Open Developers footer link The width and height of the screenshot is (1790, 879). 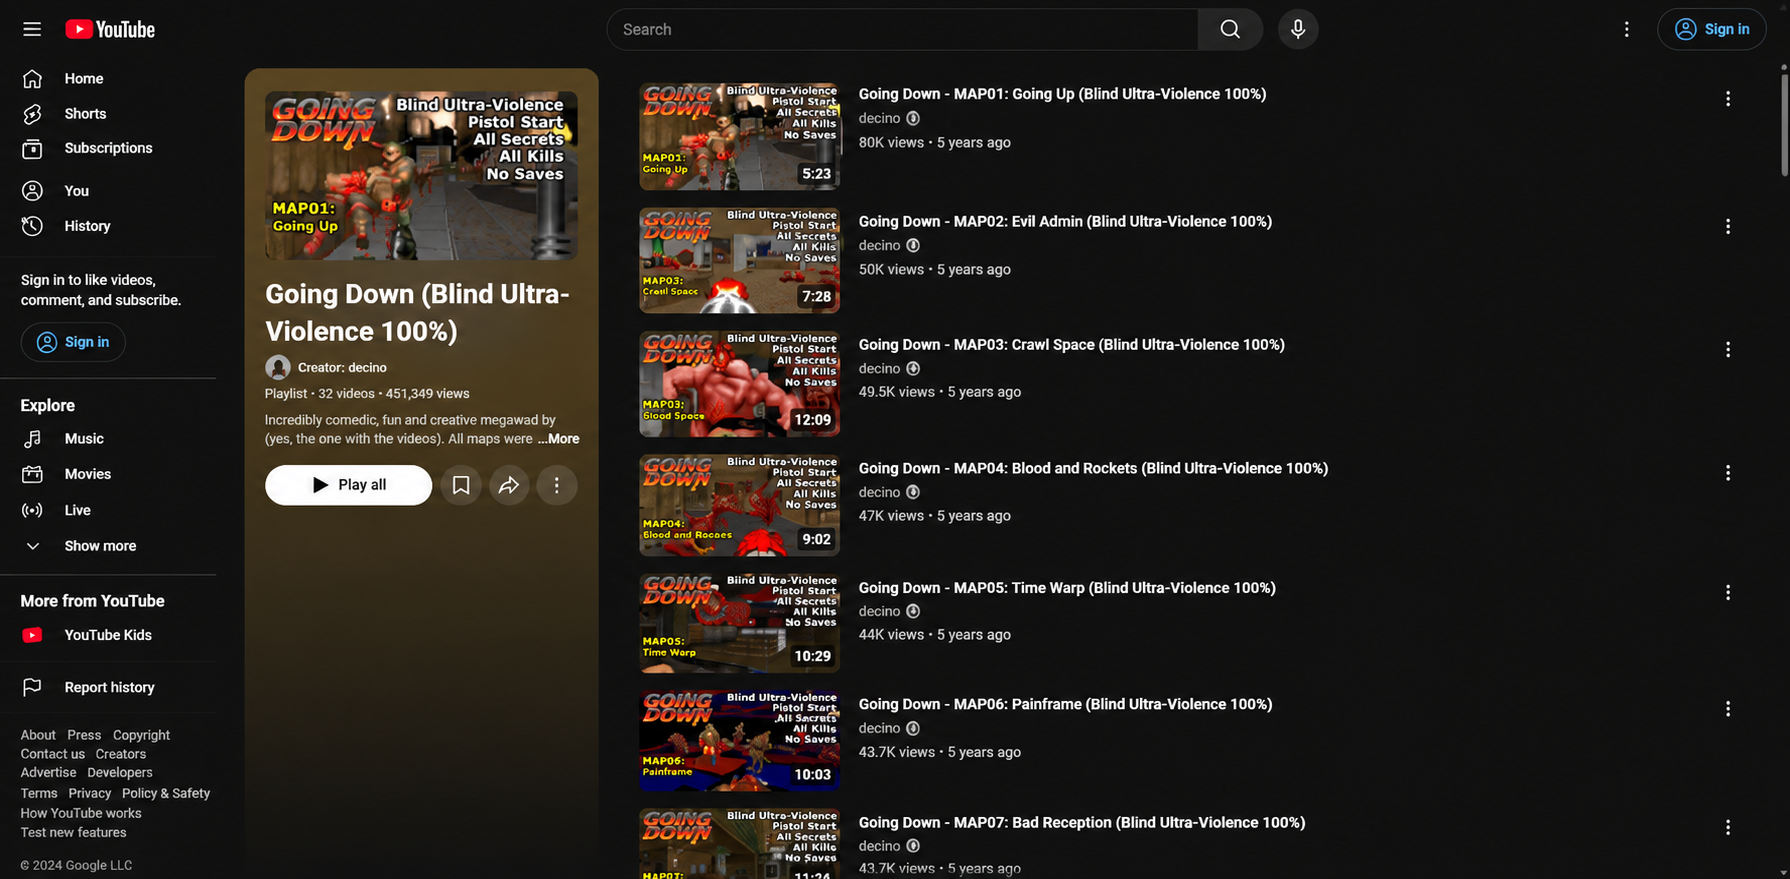(120, 772)
